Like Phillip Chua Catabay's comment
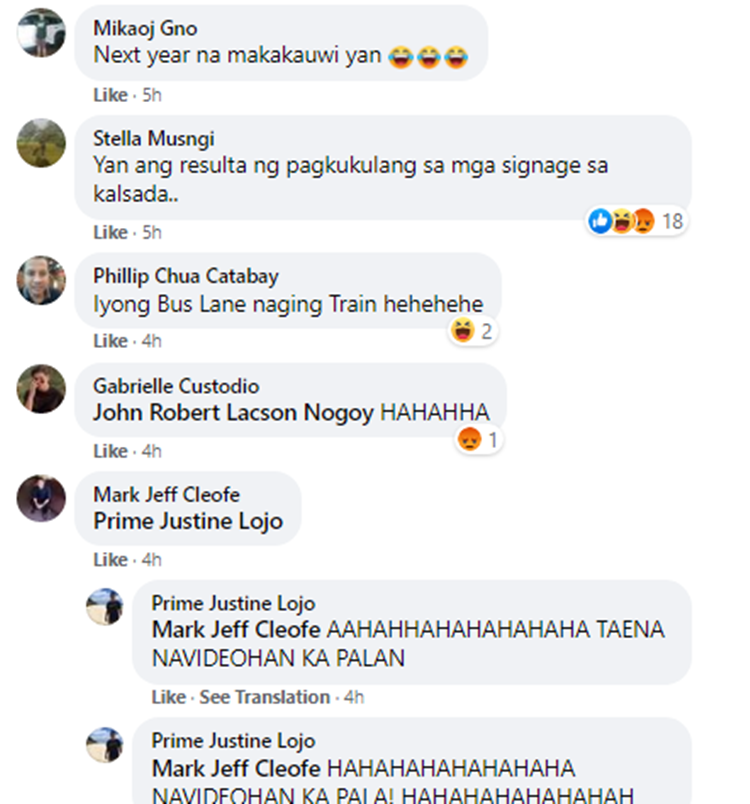Viewport: 750px width, 804px height. tap(110, 341)
